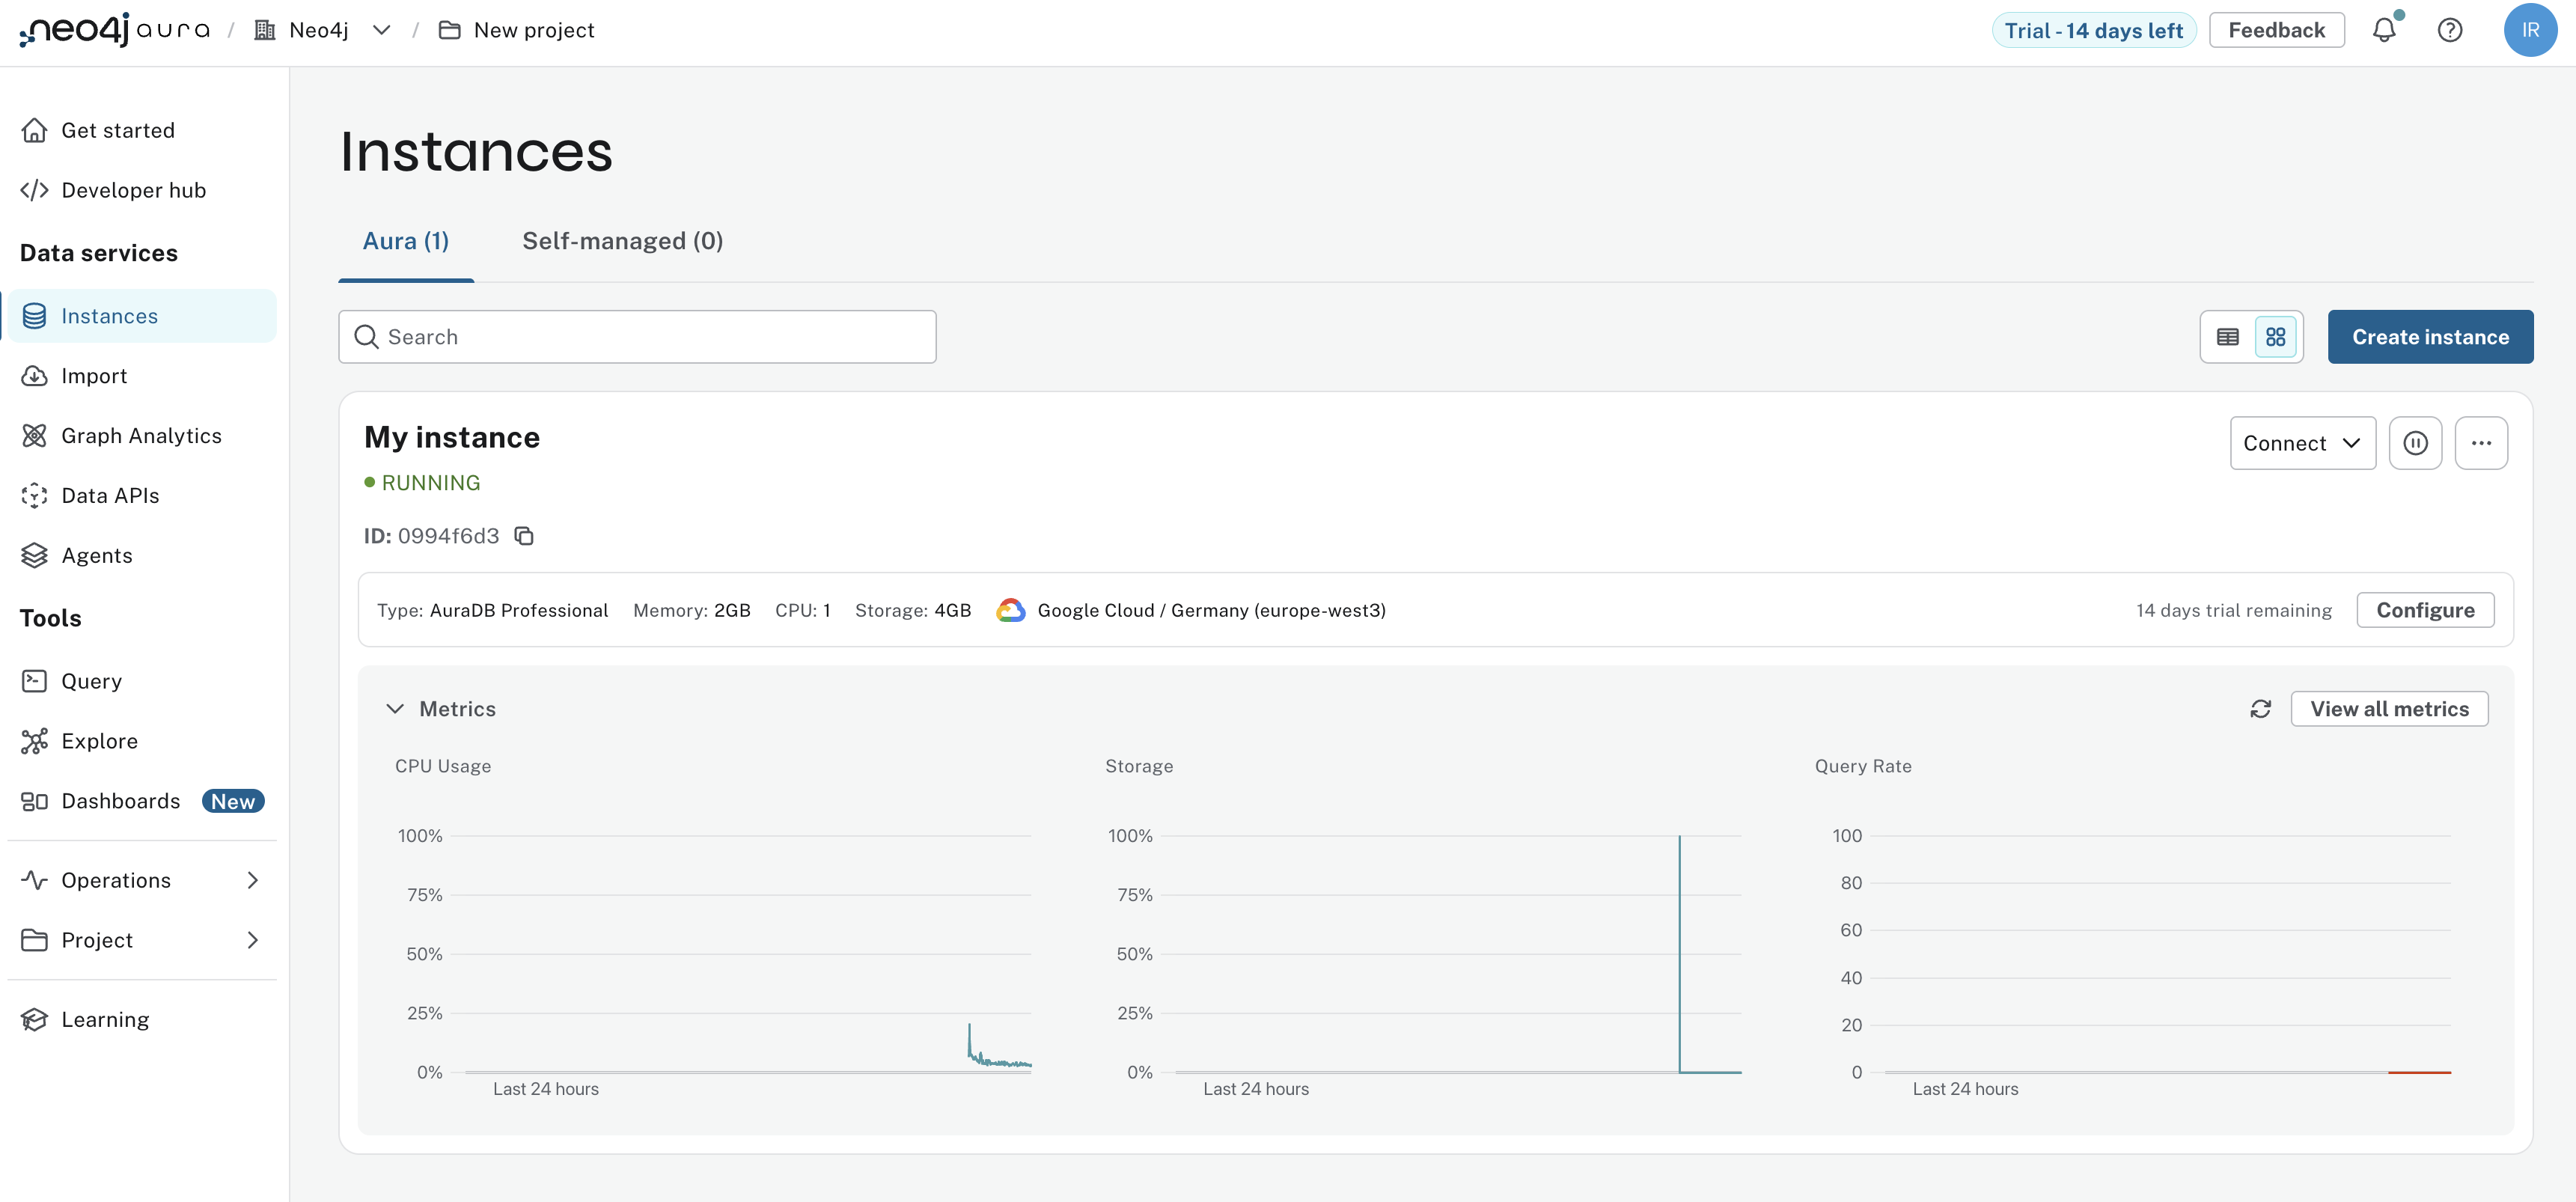Image resolution: width=2576 pixels, height=1202 pixels.
Task: Open the help menu
Action: (x=2450, y=30)
